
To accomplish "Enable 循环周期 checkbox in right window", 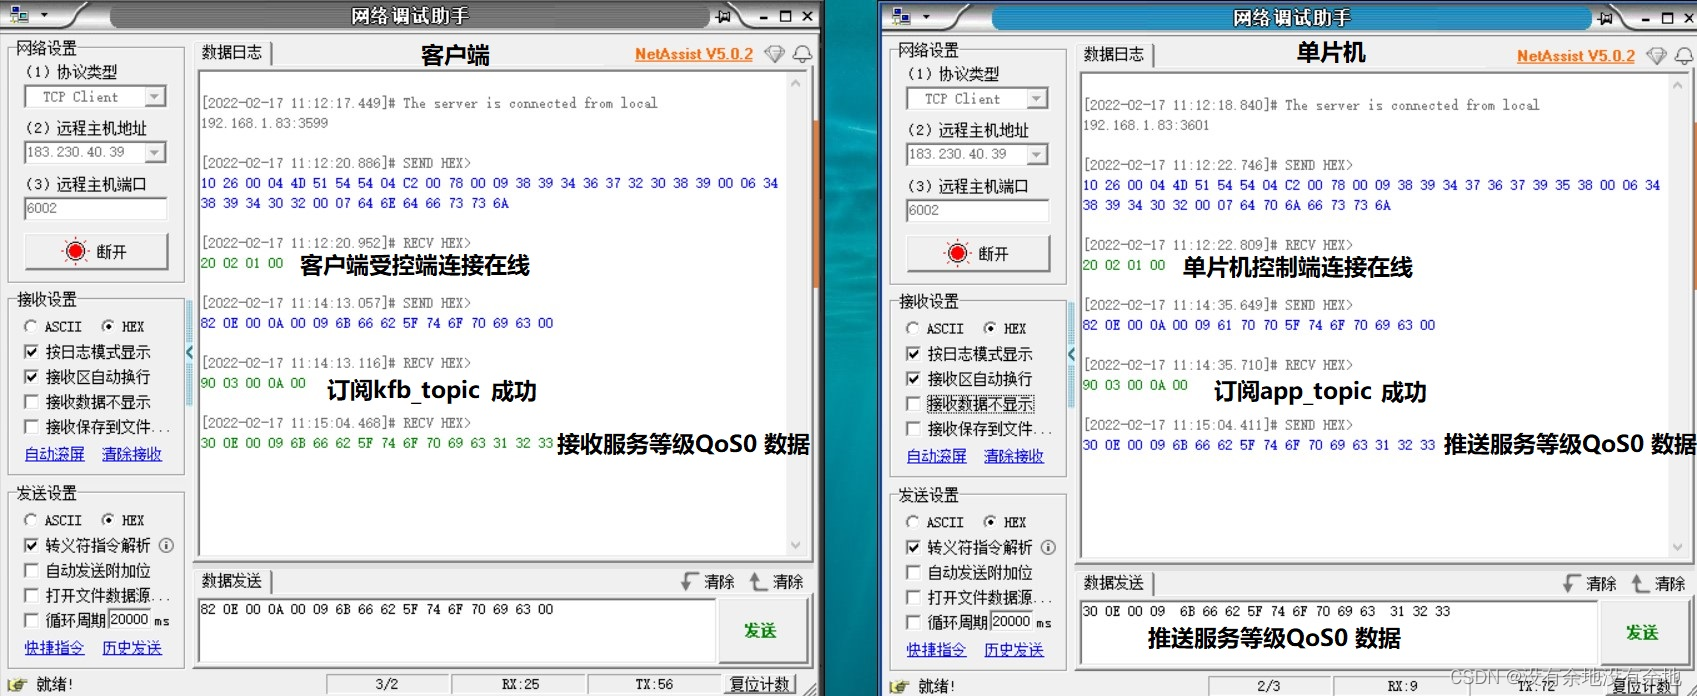I will tap(913, 622).
